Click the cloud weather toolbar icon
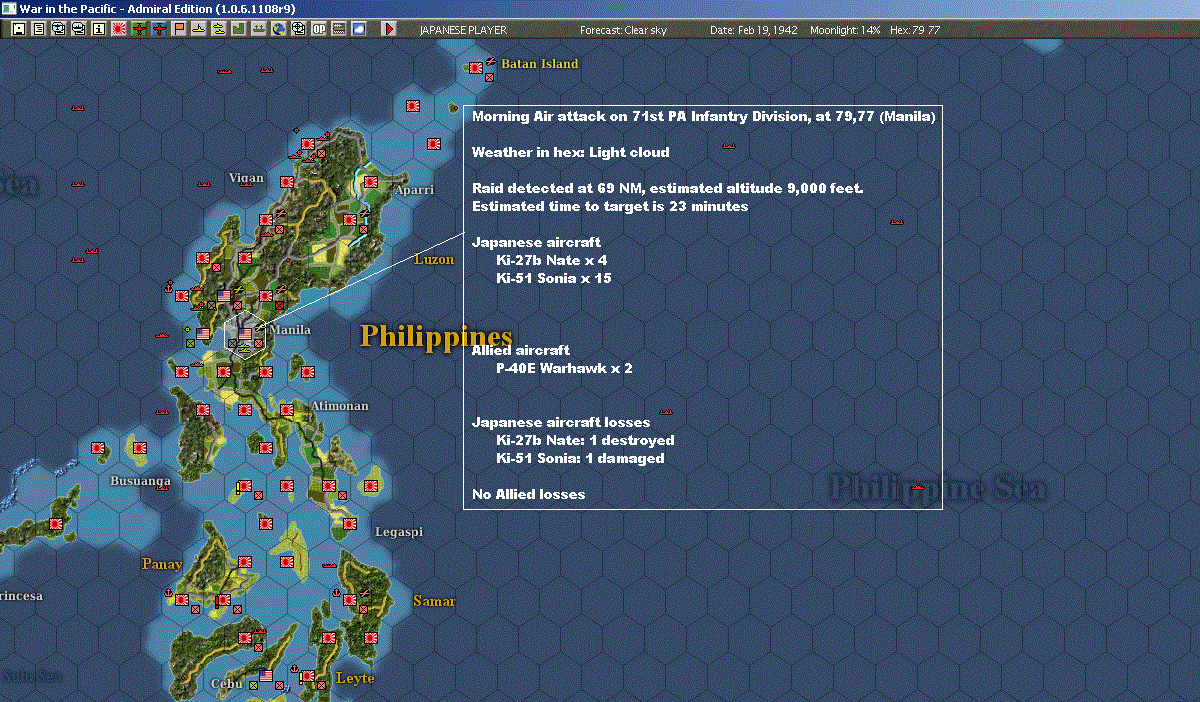Screen dimensions: 1200x702 pos(358,29)
